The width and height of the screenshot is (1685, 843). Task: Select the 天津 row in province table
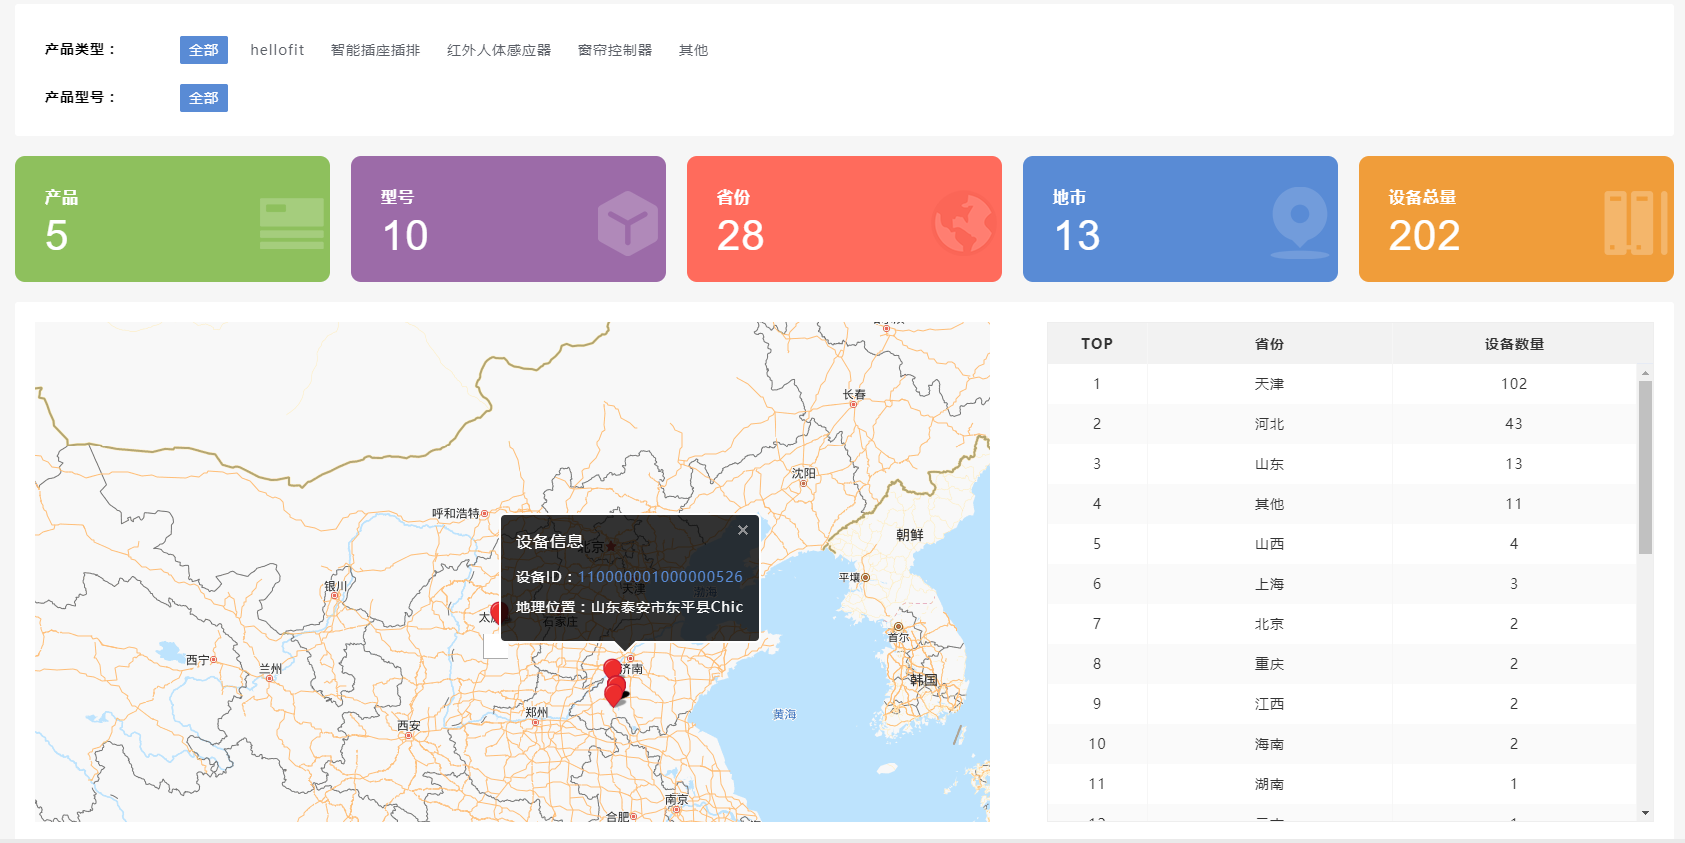[x=1342, y=384]
